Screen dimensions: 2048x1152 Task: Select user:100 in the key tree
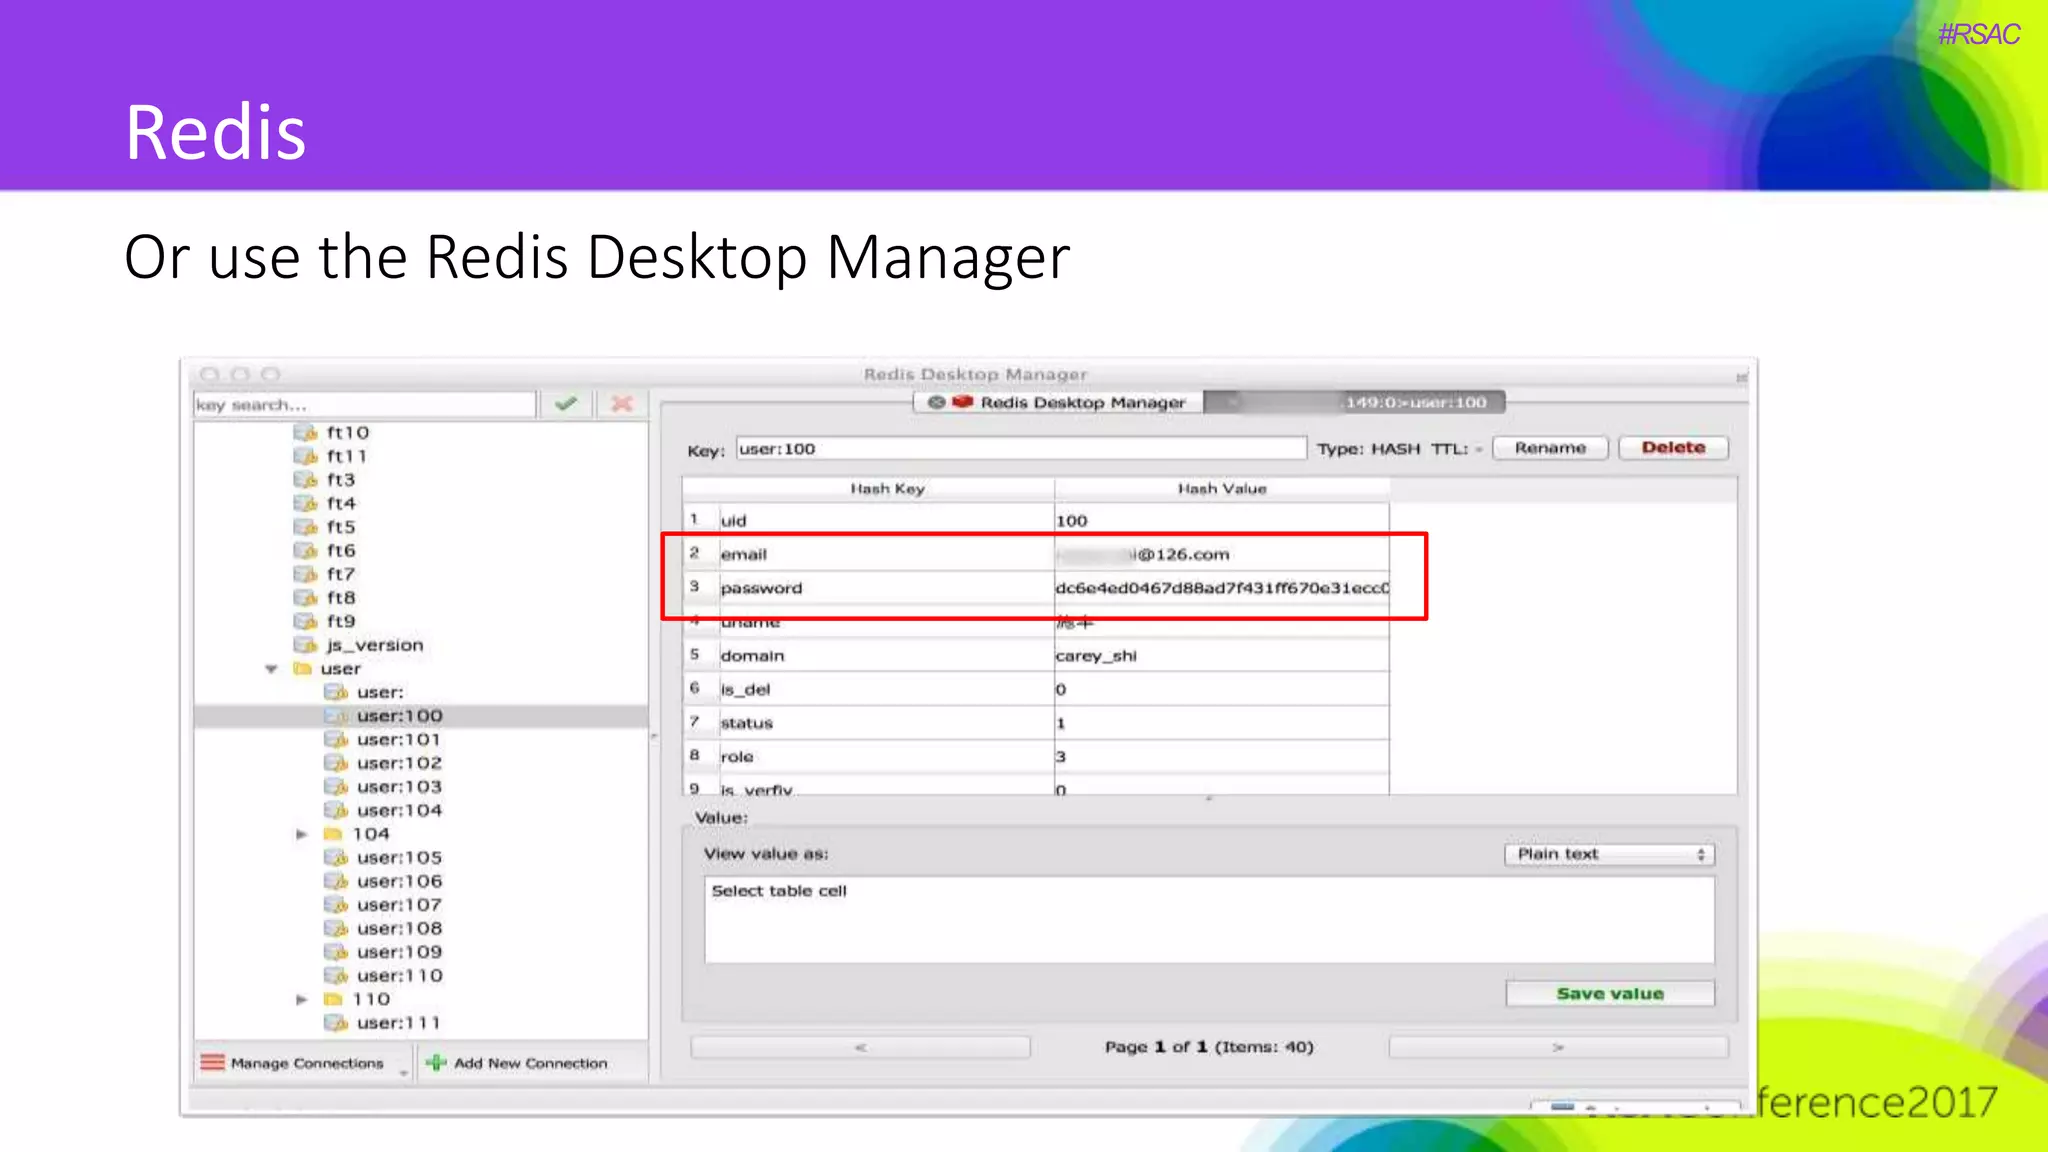[x=399, y=716]
